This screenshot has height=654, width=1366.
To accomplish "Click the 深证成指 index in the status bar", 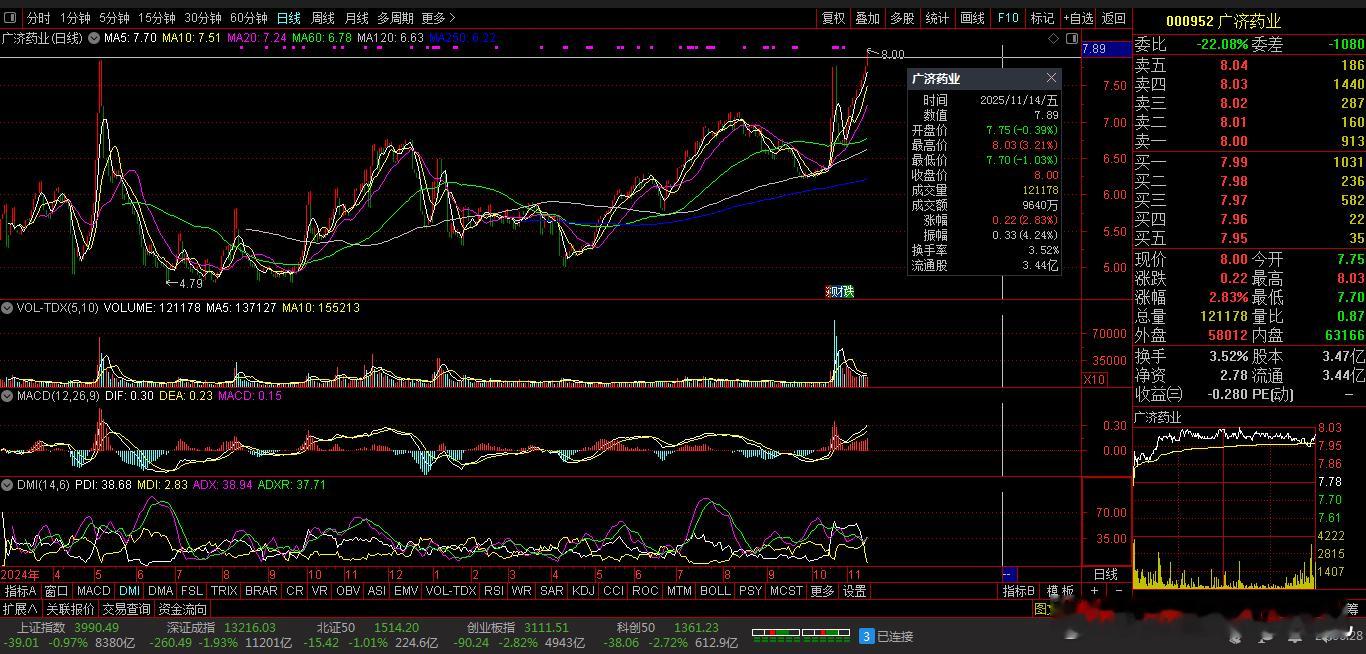I will (192, 627).
